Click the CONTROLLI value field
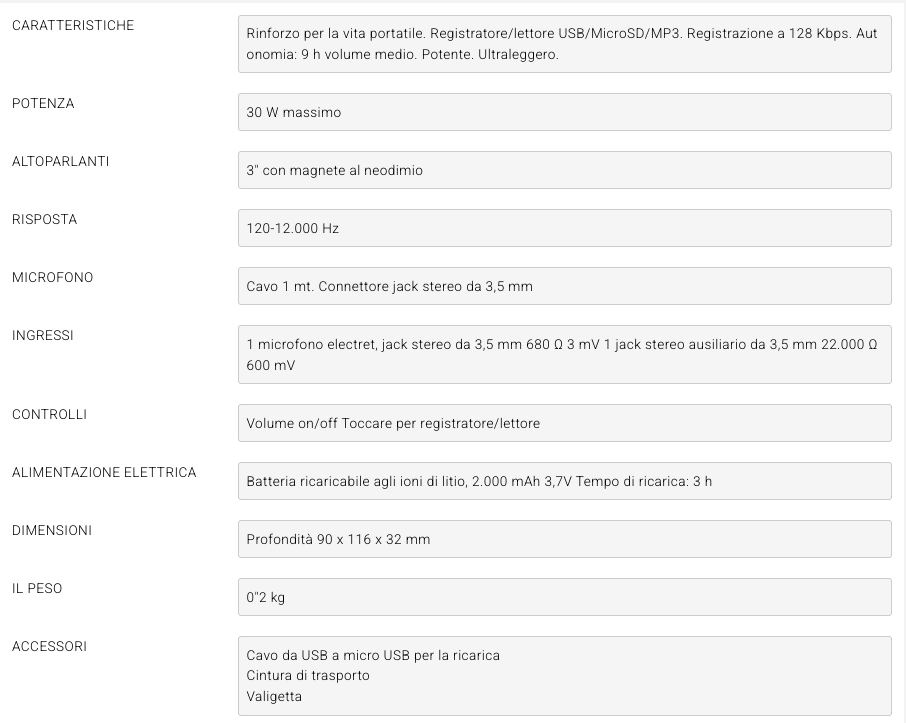 tap(564, 423)
